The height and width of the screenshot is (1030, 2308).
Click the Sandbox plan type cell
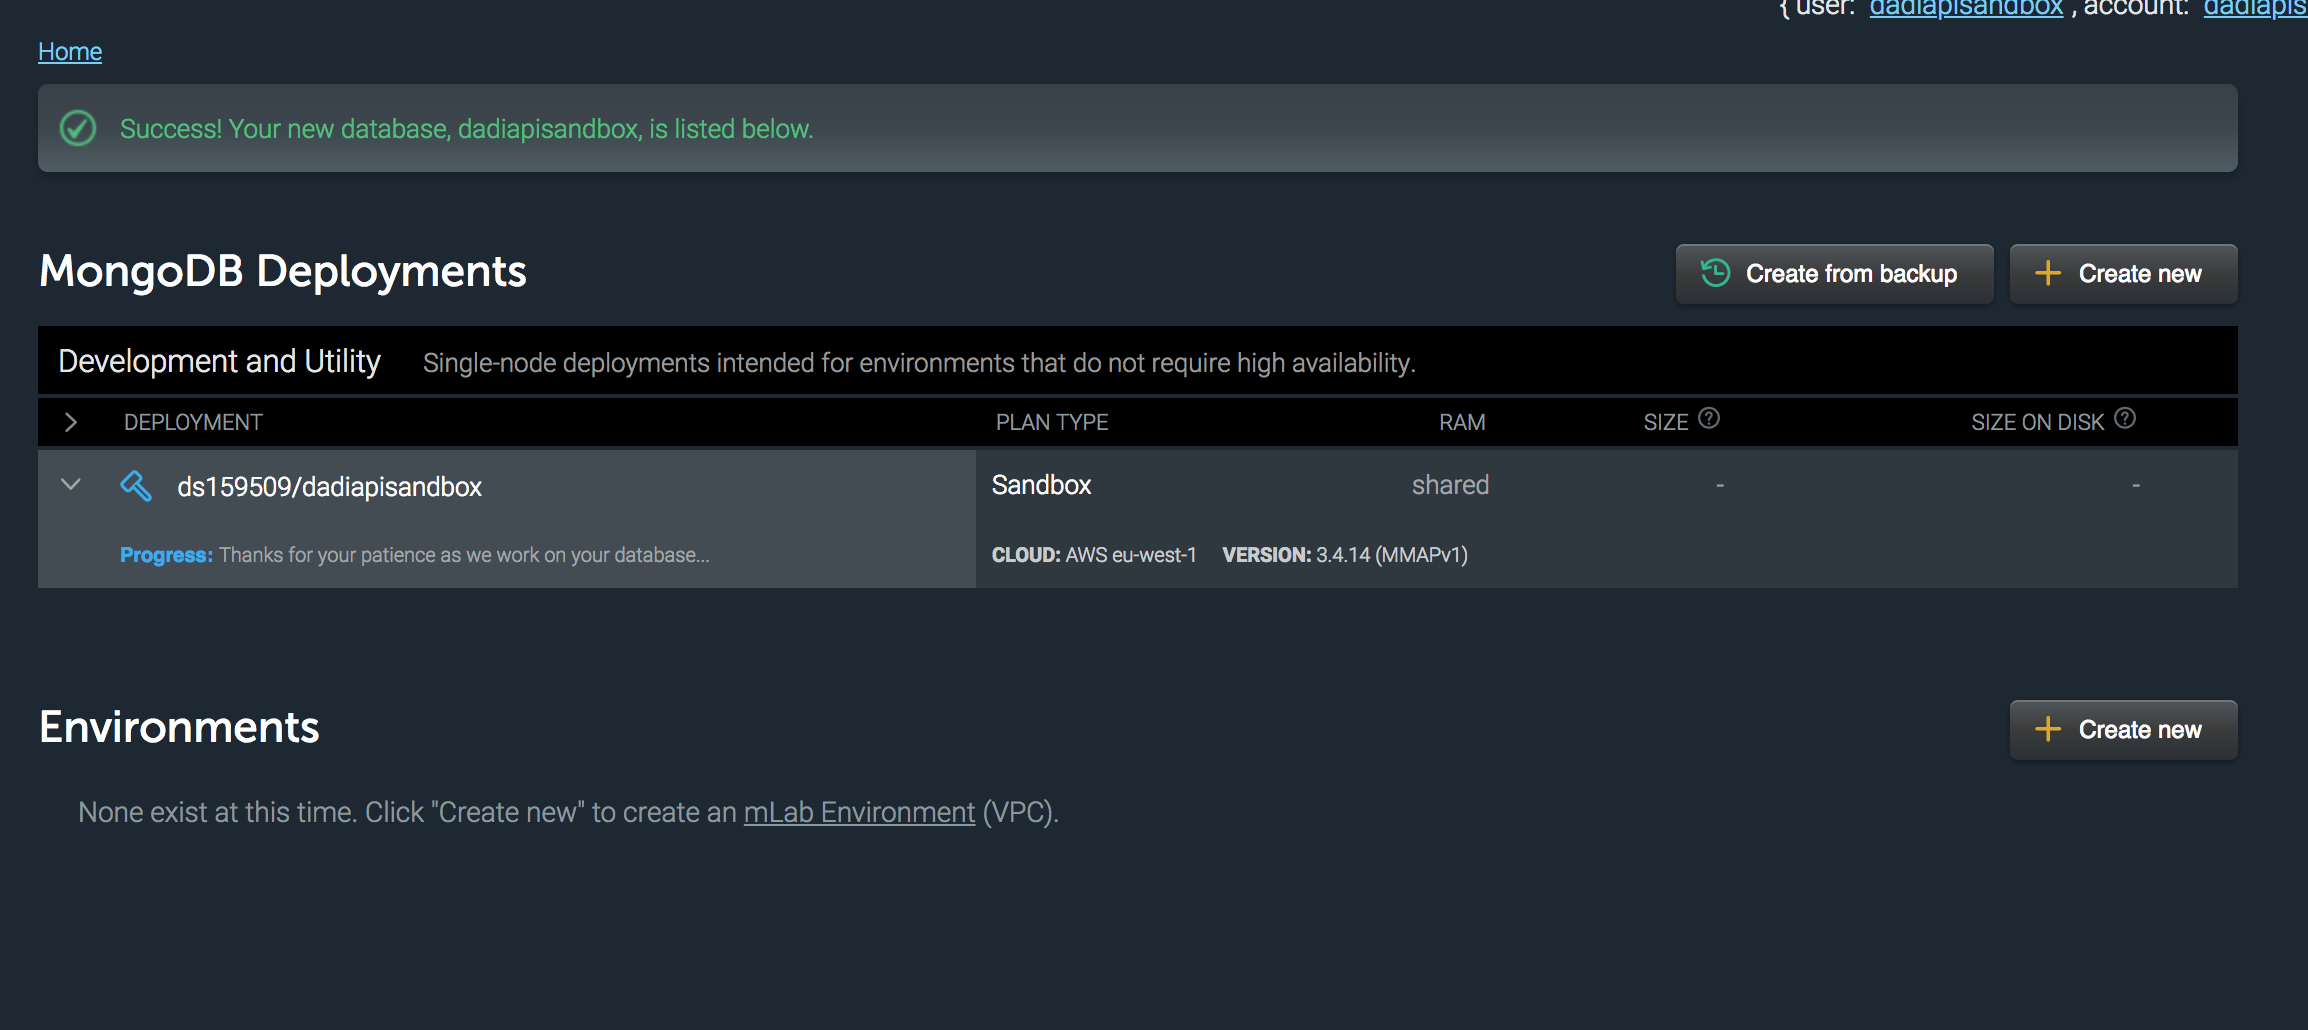coord(1041,485)
